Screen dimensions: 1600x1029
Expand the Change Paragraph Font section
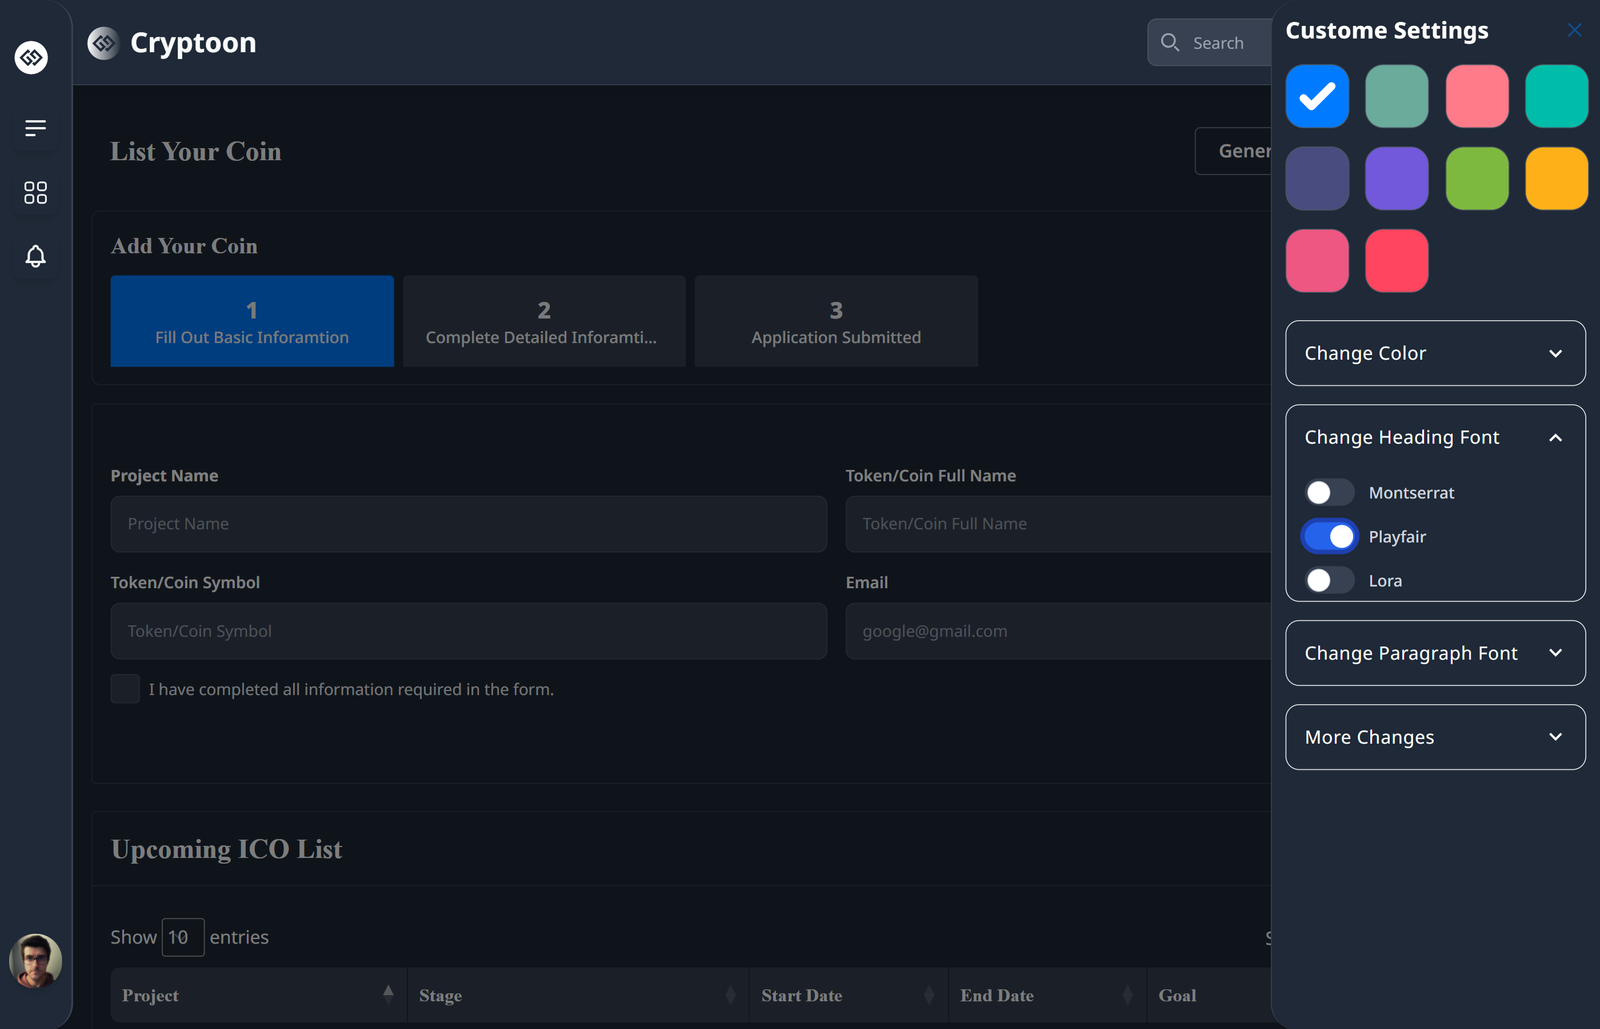pyautogui.click(x=1435, y=653)
